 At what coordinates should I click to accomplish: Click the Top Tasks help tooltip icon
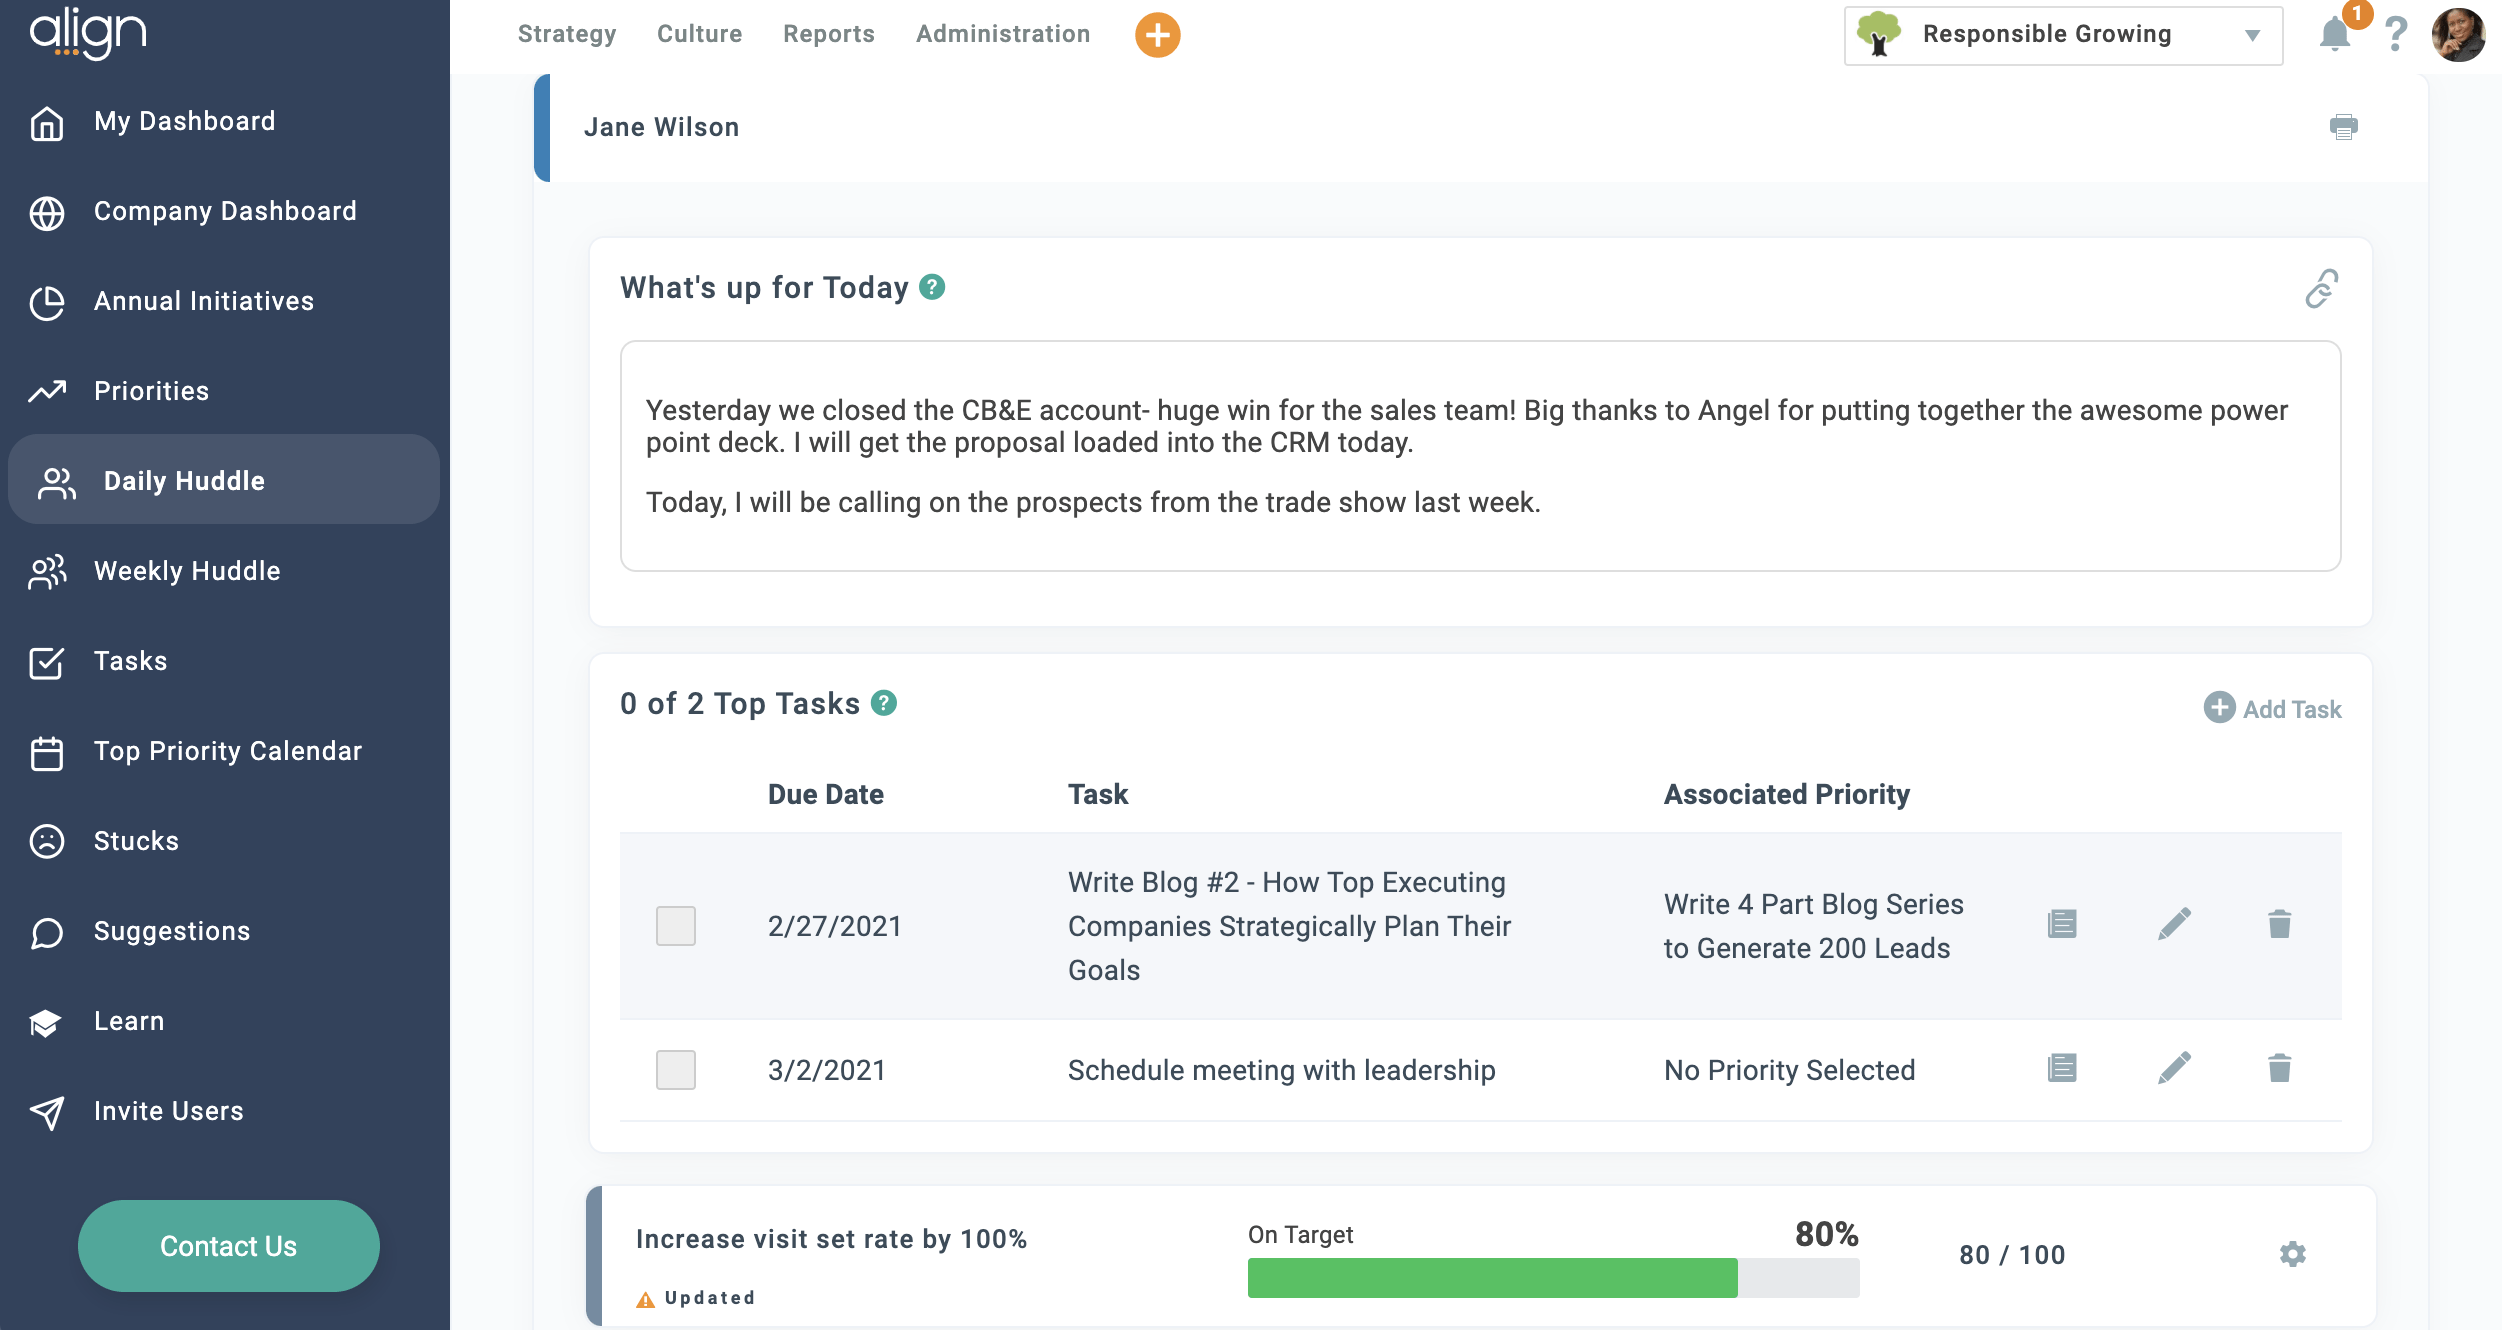884,703
